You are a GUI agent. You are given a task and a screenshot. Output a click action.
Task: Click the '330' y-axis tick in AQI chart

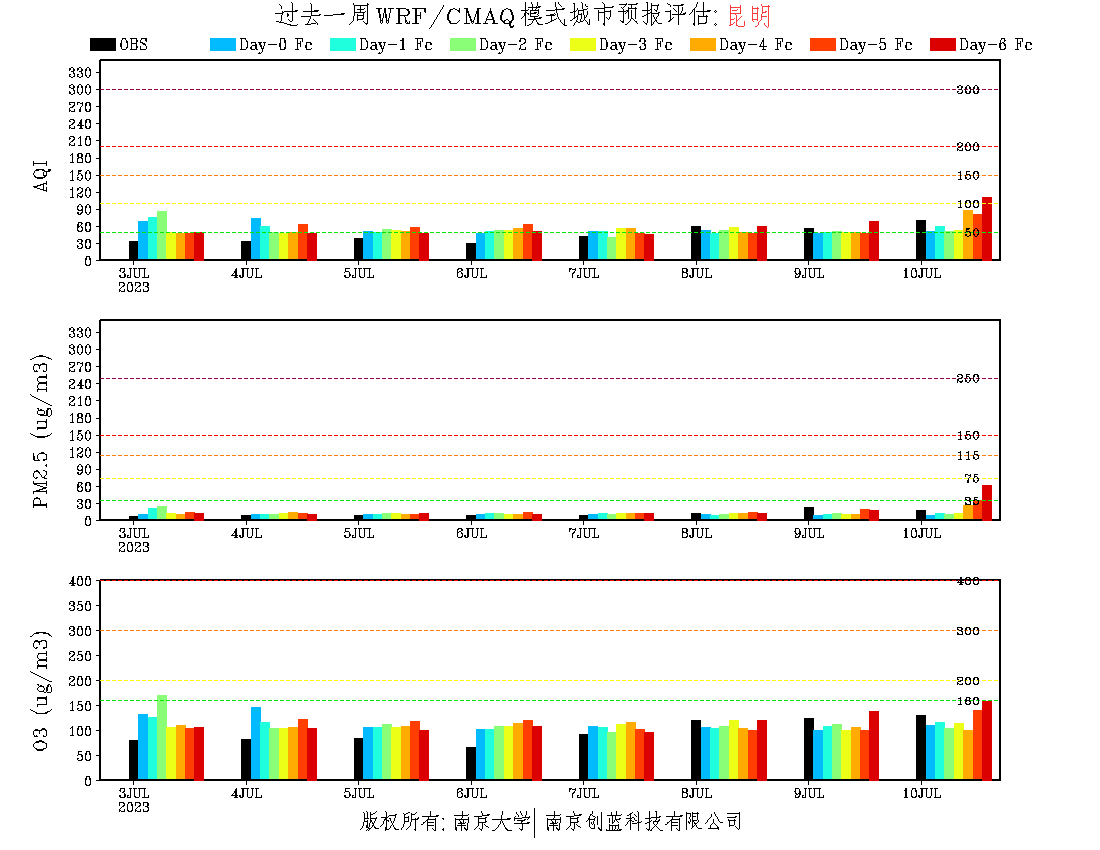point(80,72)
